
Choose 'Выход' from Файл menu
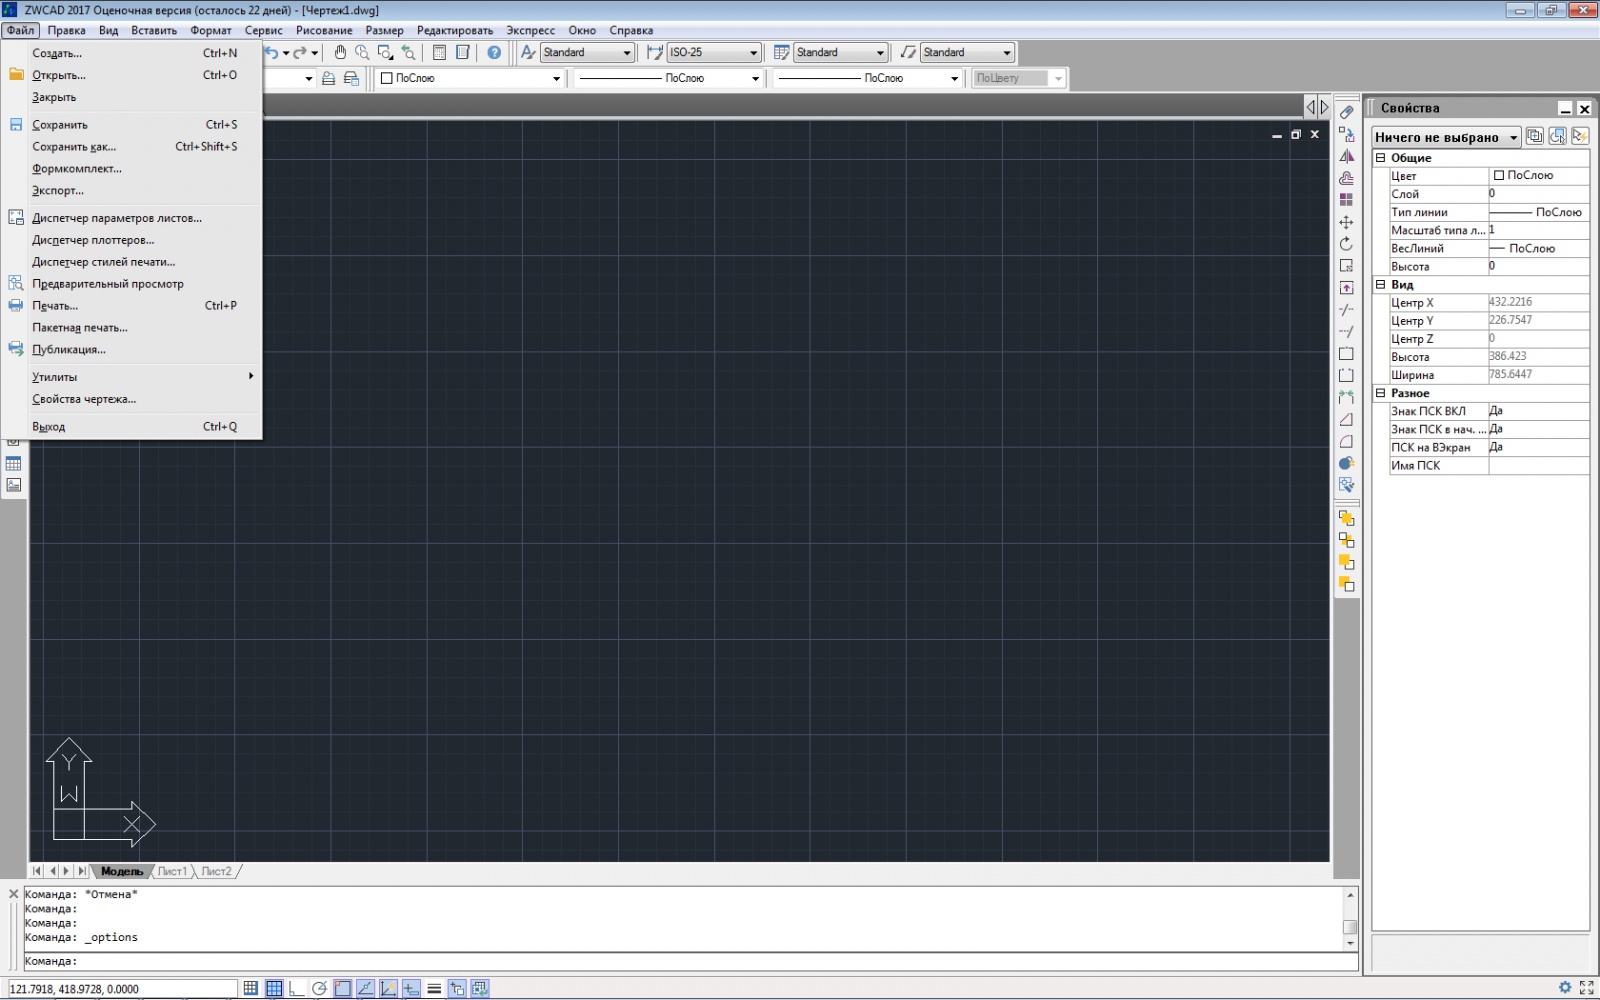[x=132, y=427]
